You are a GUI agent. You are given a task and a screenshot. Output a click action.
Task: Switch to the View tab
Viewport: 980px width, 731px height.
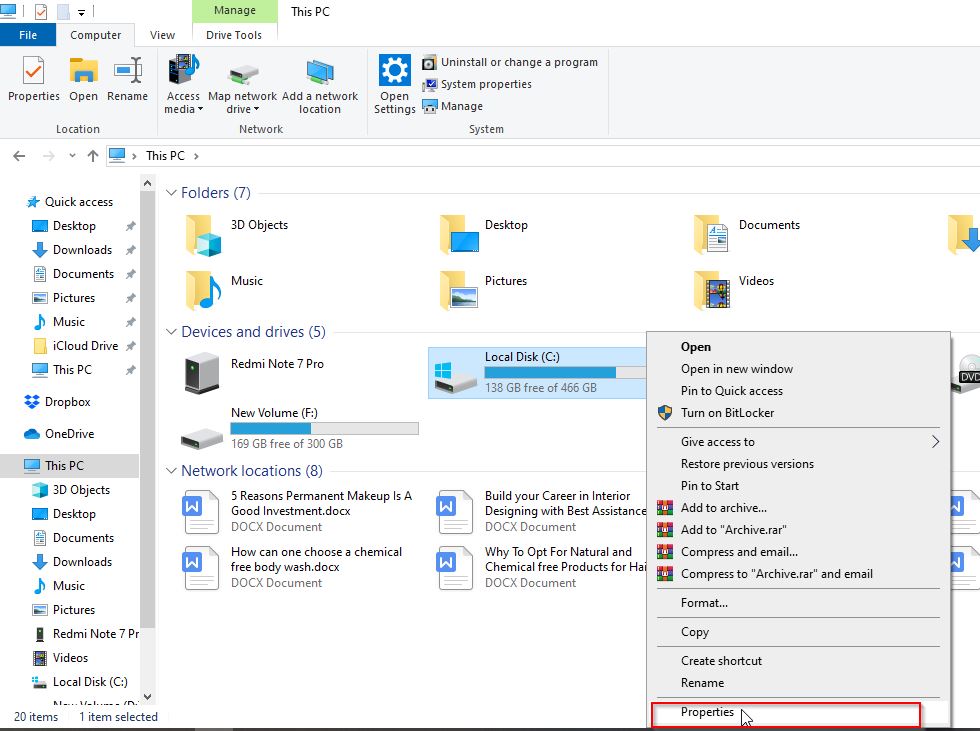tap(162, 34)
